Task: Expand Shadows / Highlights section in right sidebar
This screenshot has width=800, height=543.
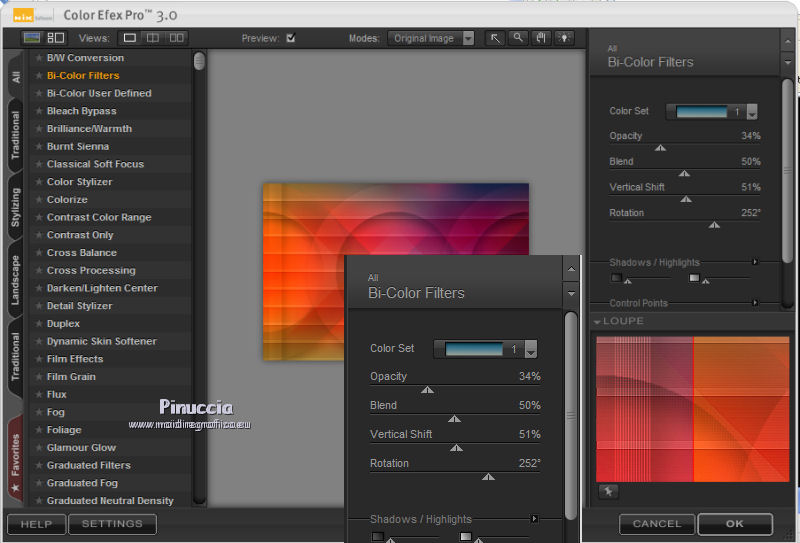Action: (755, 262)
